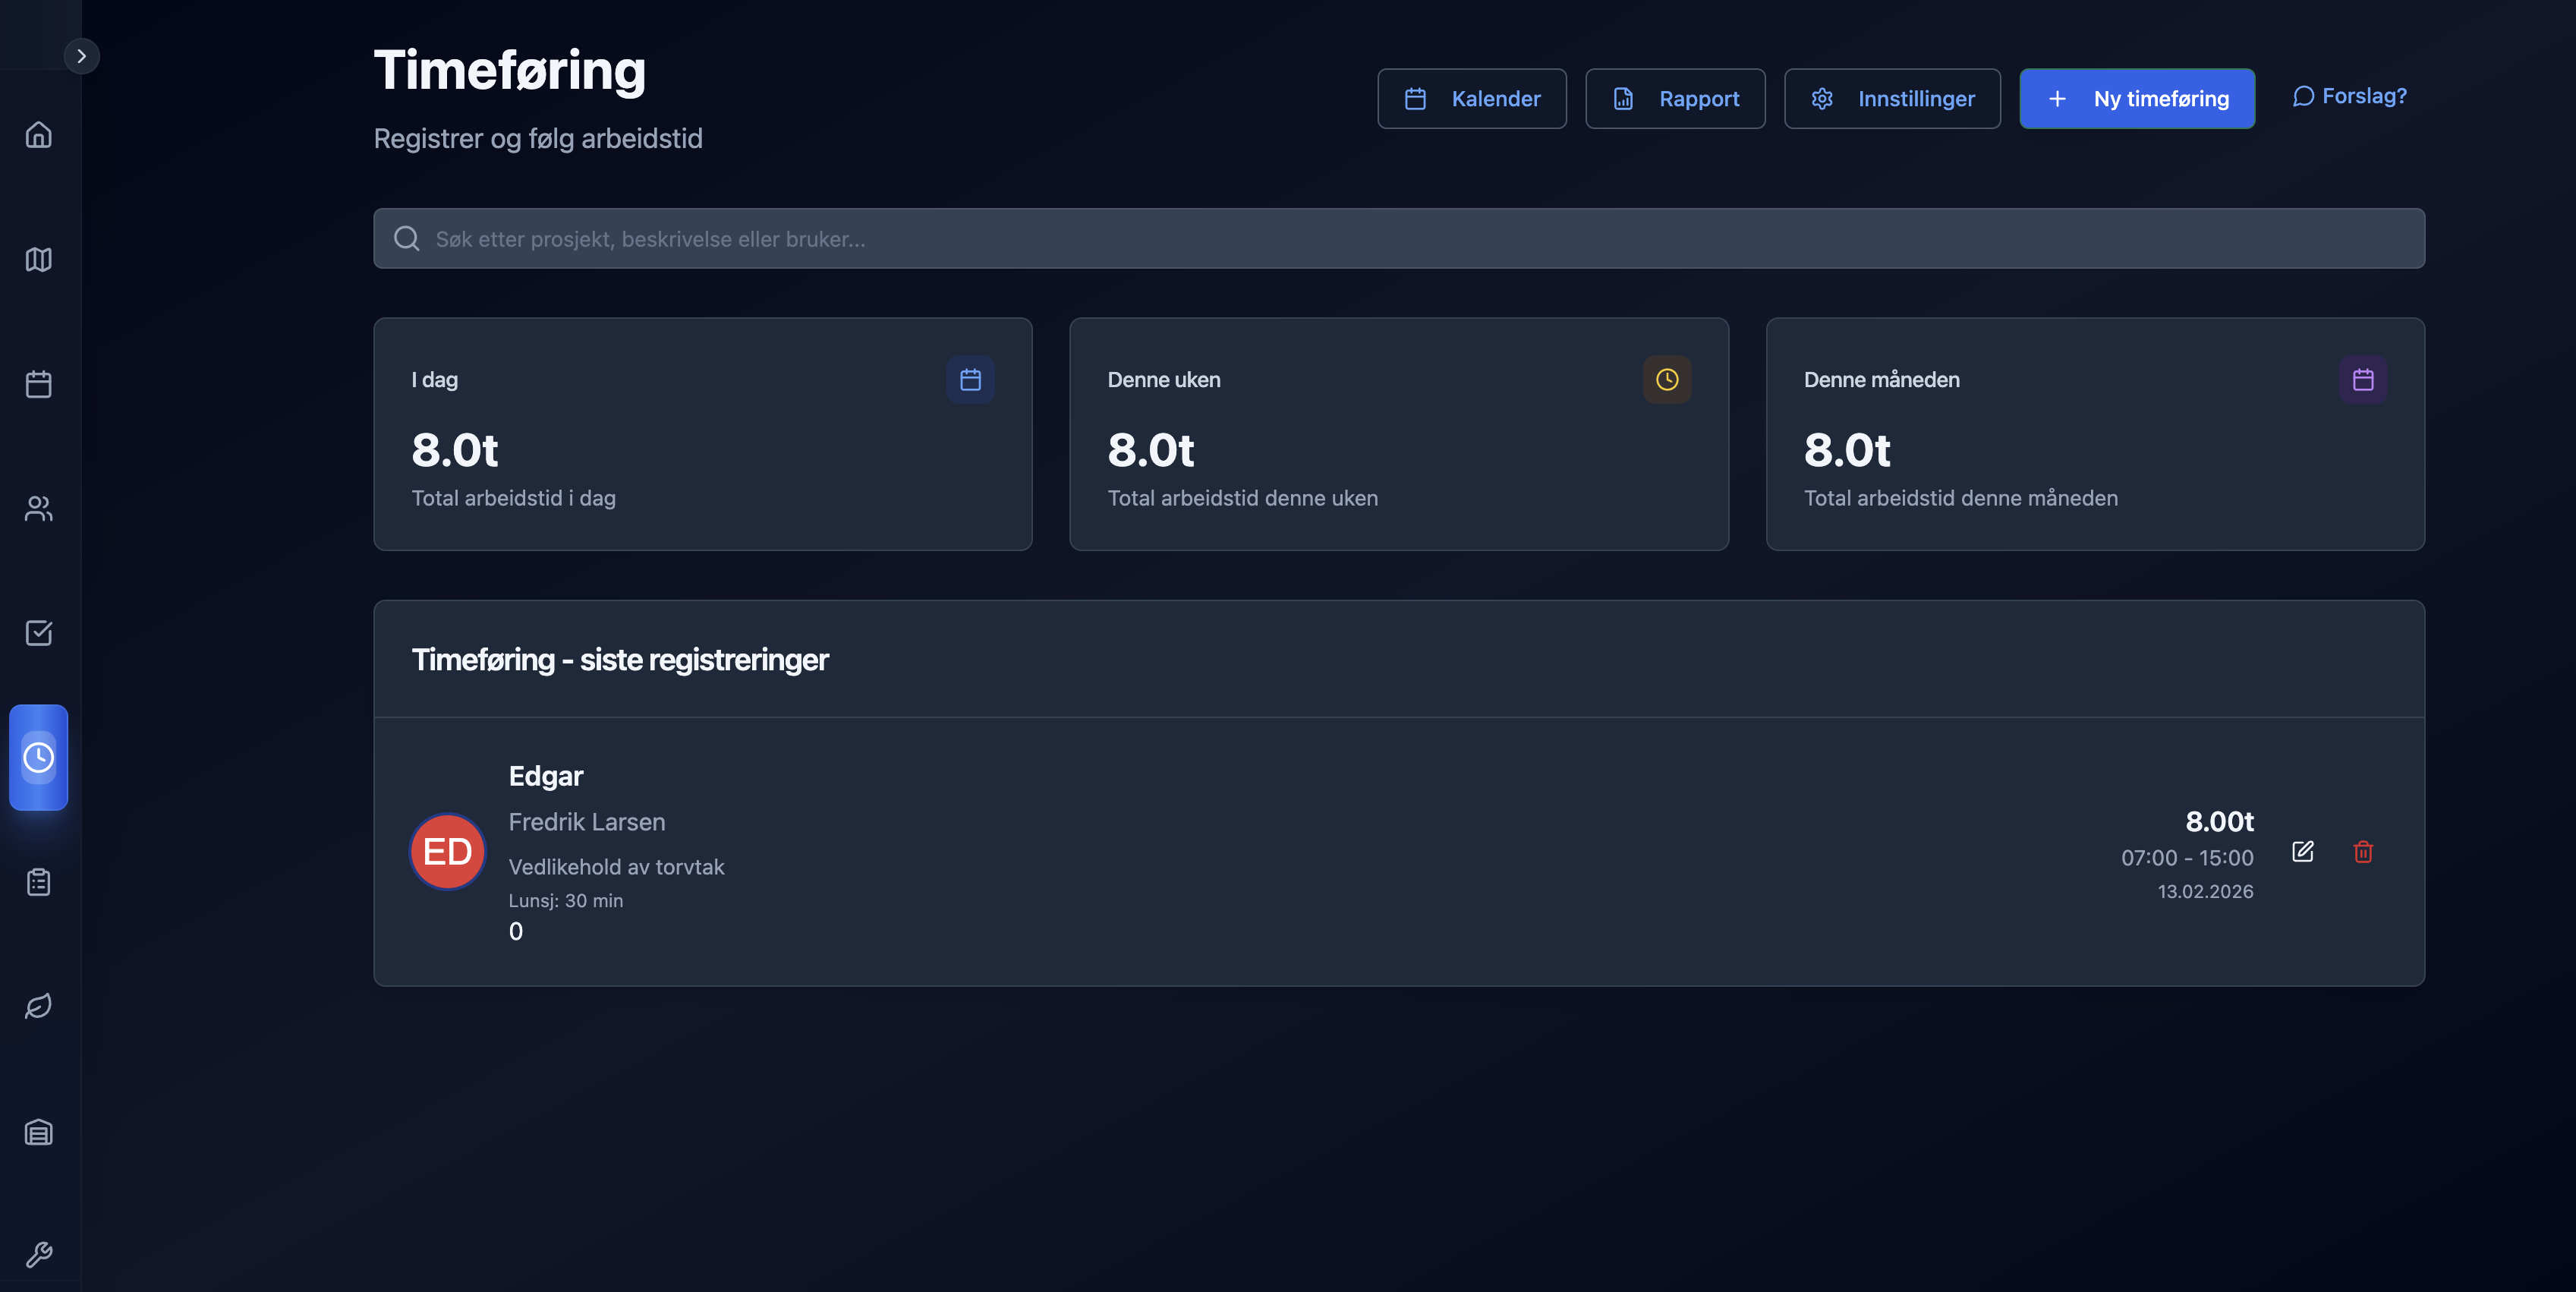2576x1292 pixels.
Task: Click the ED avatar circle
Action: (x=447, y=852)
